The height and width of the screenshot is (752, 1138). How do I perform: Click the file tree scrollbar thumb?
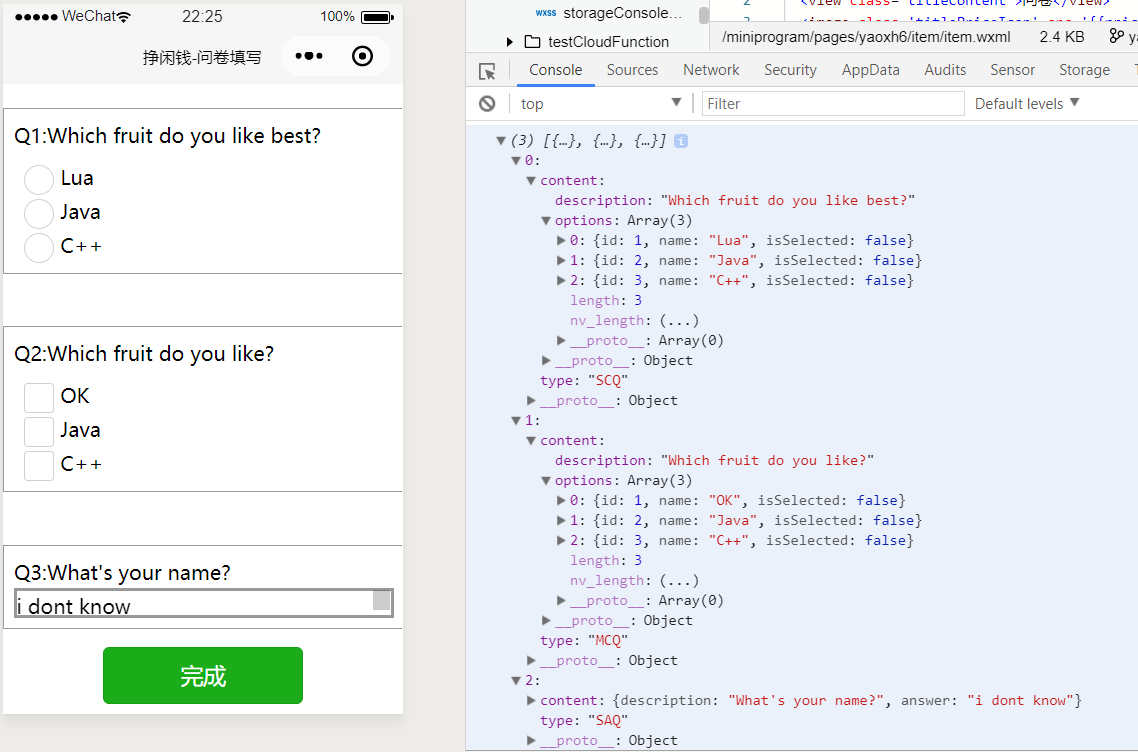click(x=703, y=15)
